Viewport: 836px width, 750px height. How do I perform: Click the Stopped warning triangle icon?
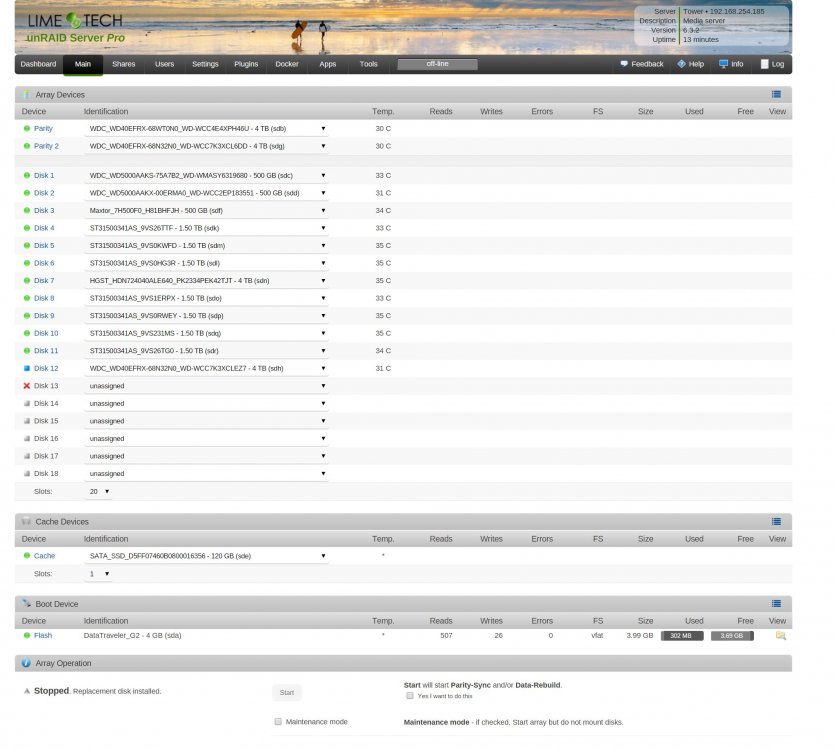[x=27, y=691]
